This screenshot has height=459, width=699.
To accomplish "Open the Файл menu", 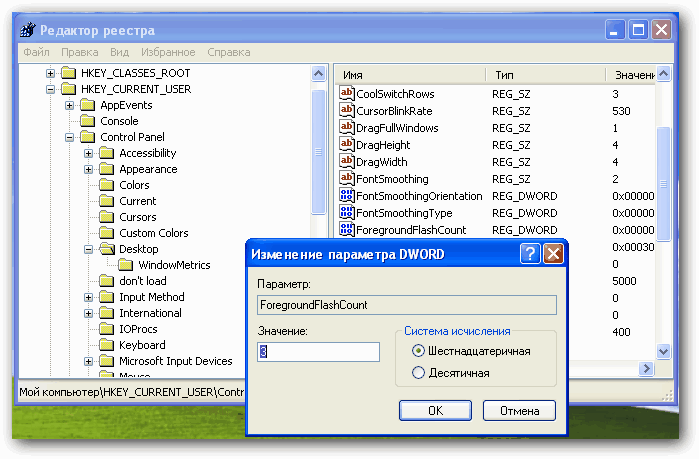I will coord(36,52).
